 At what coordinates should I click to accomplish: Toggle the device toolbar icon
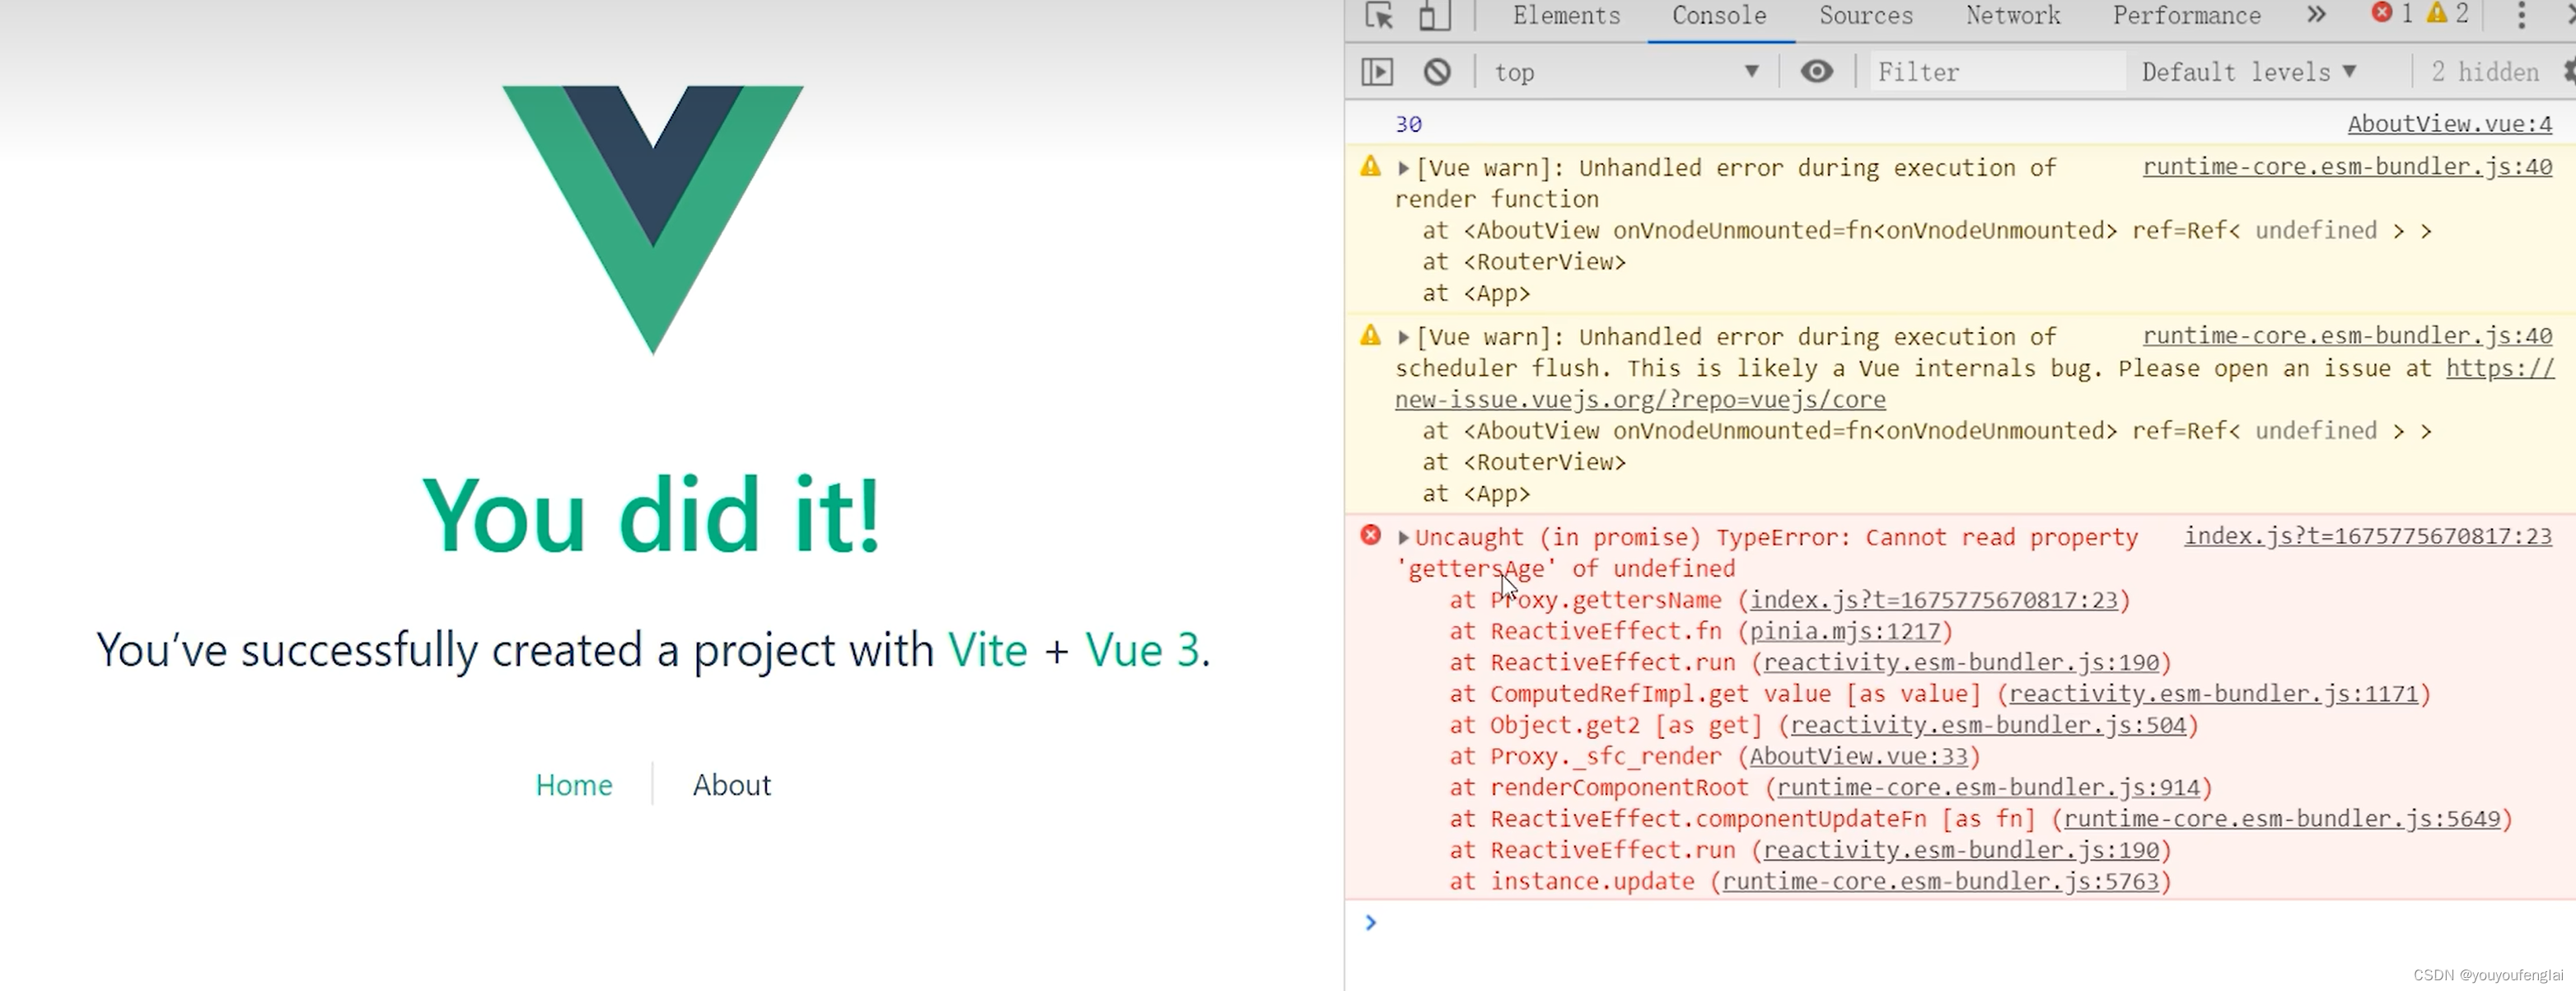(1435, 15)
